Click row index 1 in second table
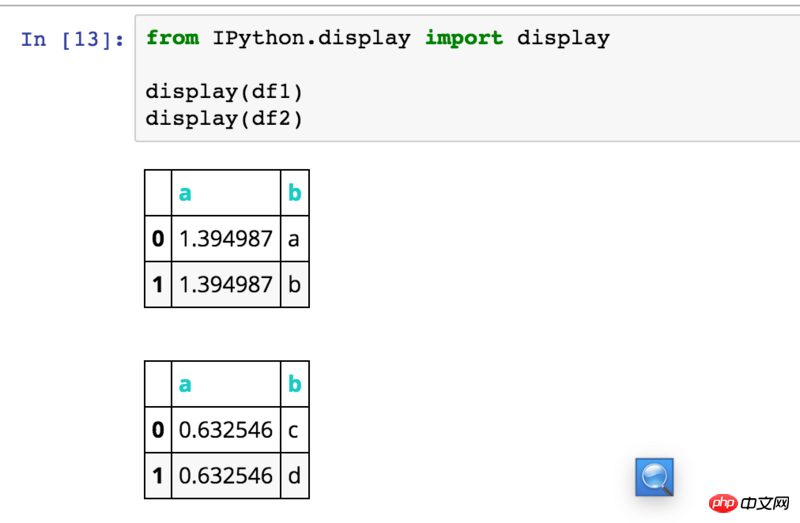Image resolution: width=800 pixels, height=523 pixels. 158,476
